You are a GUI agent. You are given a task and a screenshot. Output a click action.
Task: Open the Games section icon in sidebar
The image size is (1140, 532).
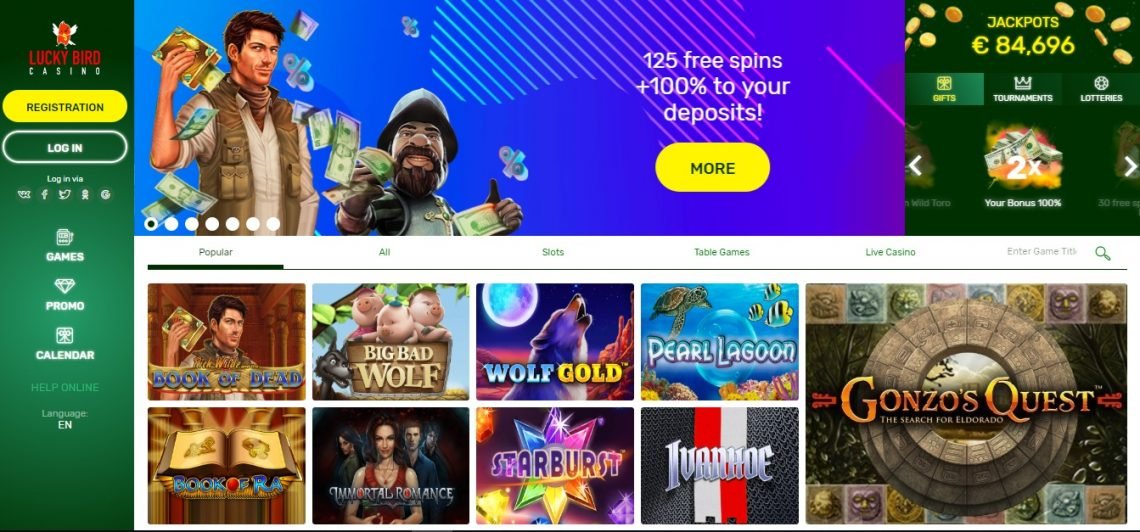(65, 237)
